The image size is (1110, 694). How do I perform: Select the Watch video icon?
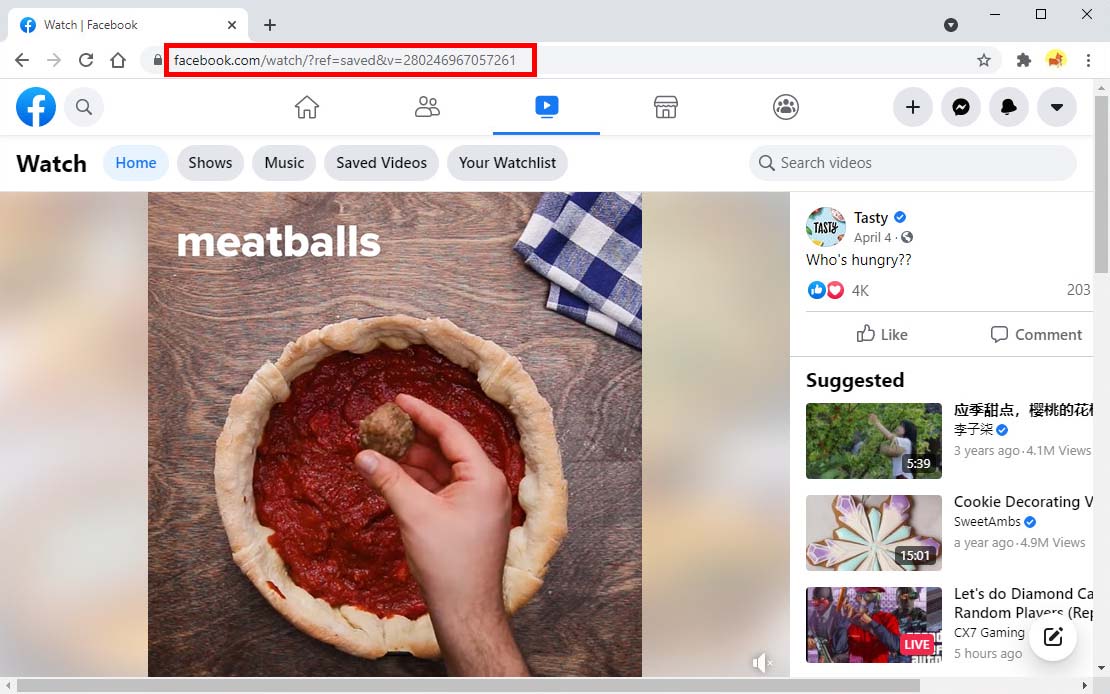547,106
